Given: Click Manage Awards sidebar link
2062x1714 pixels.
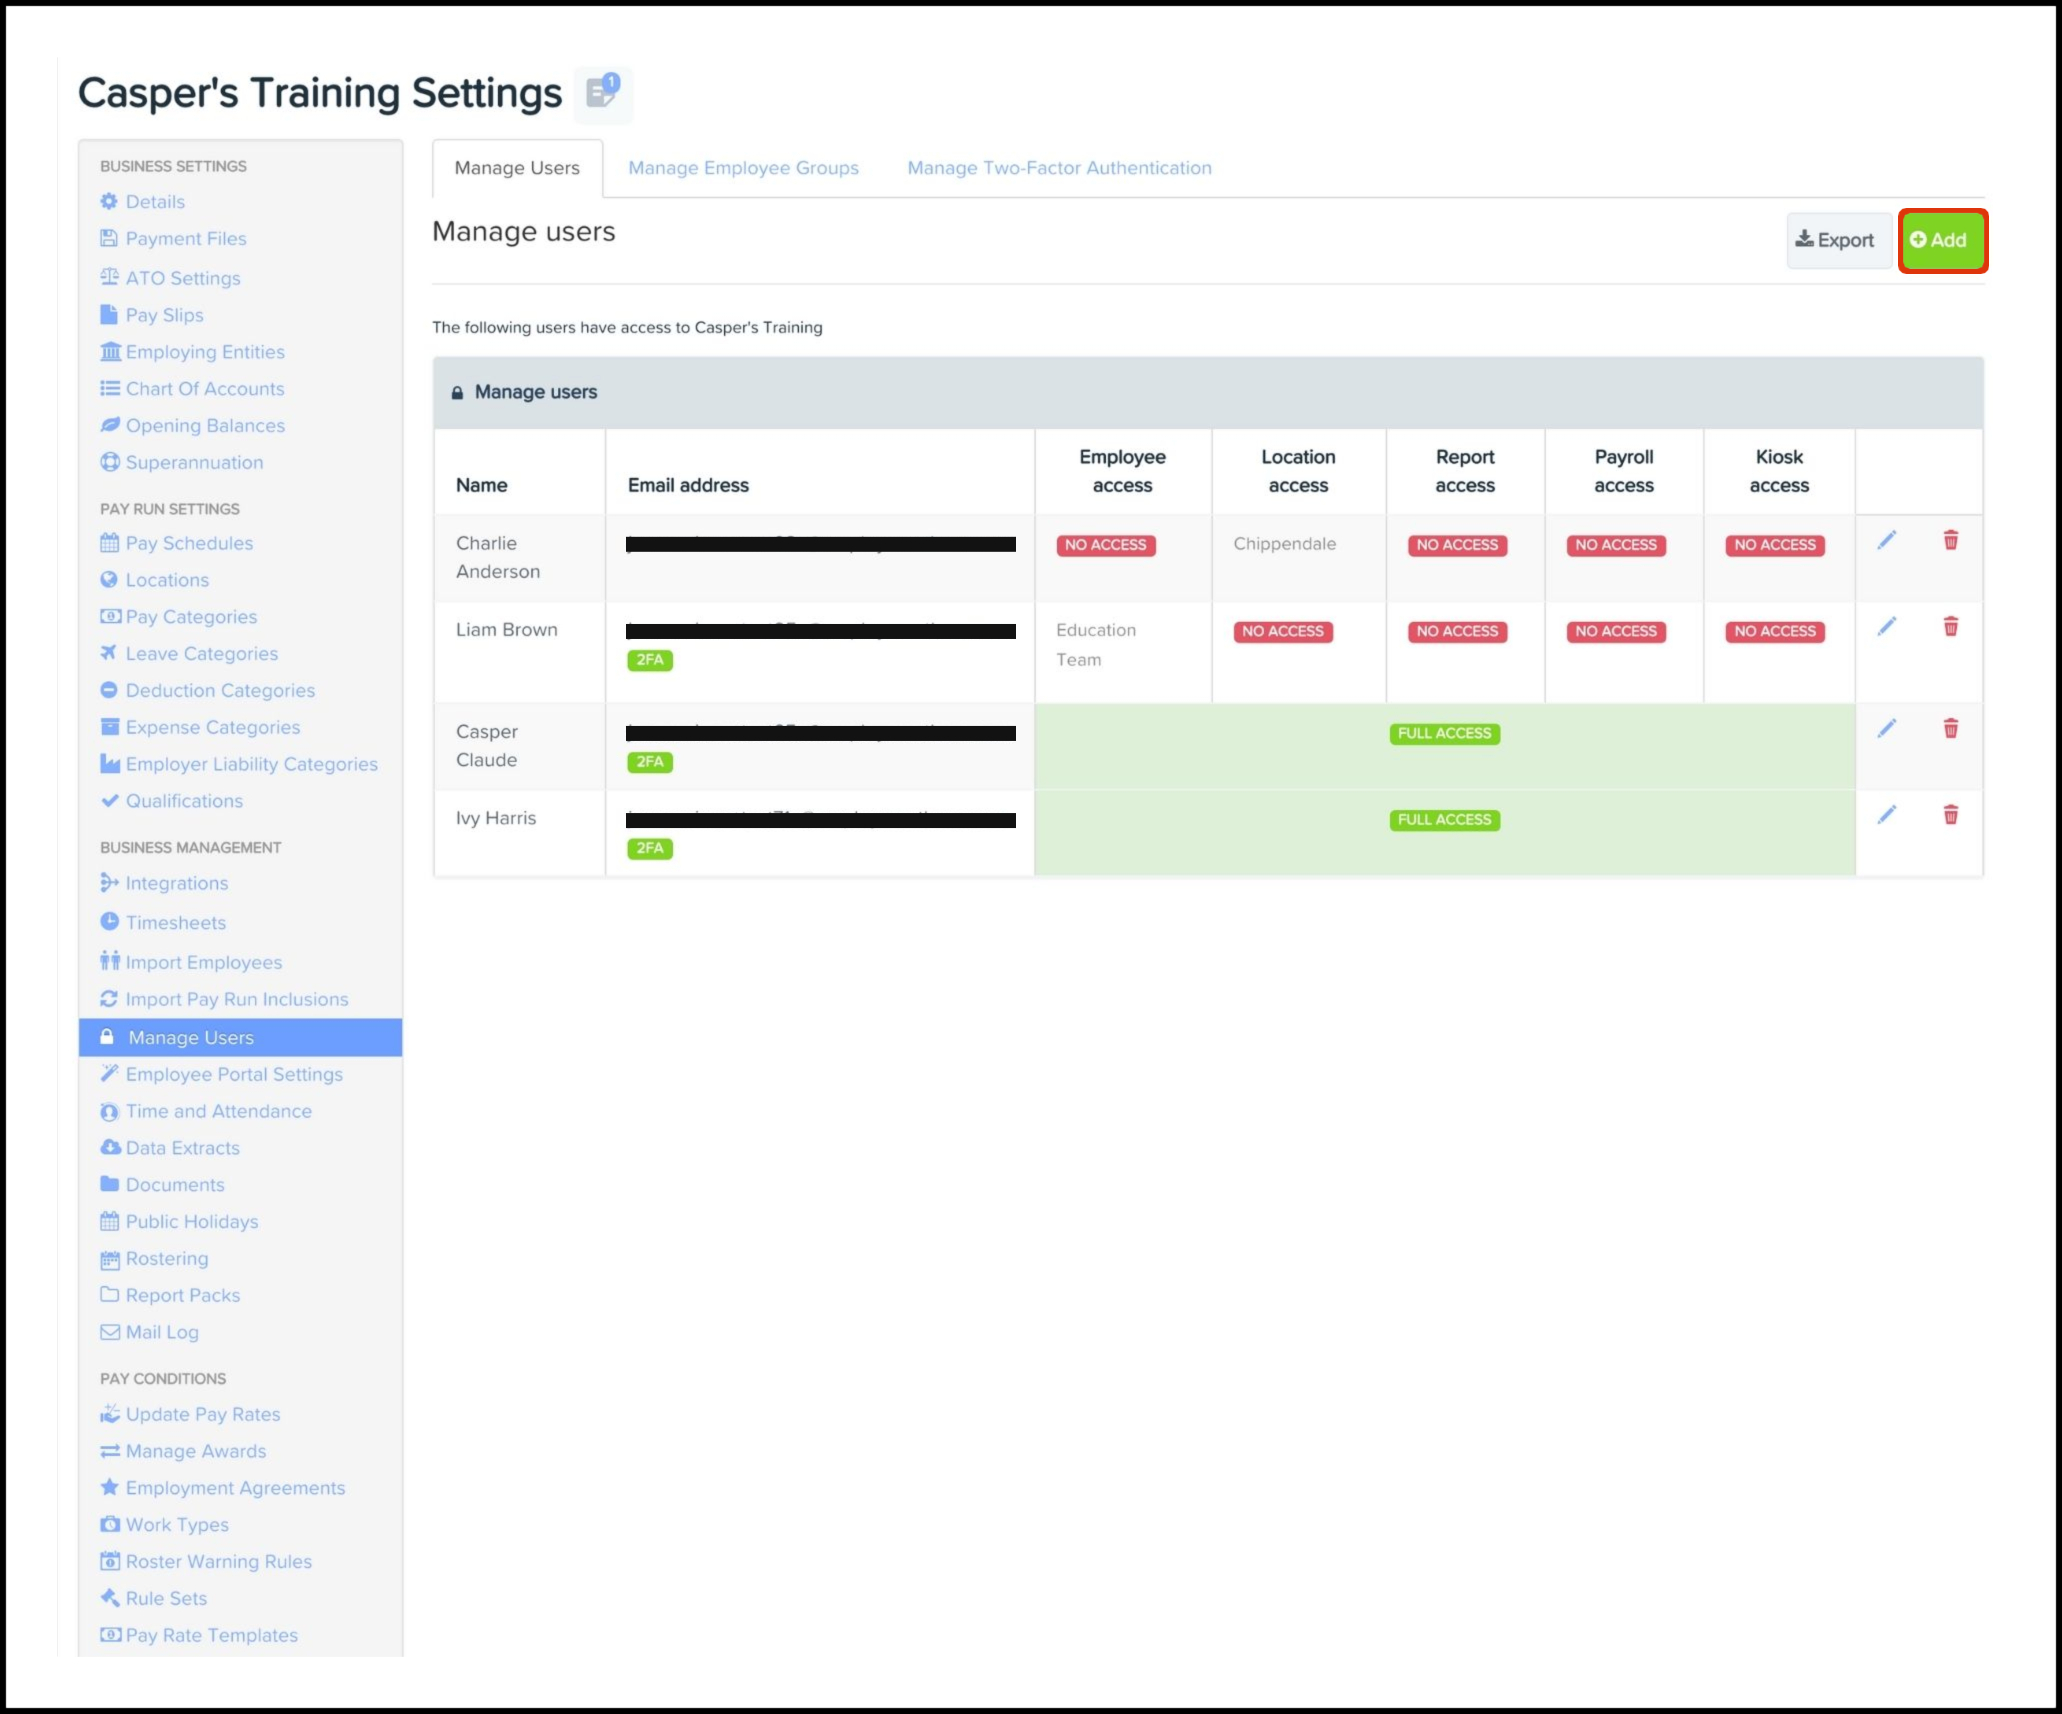Looking at the screenshot, I should pos(196,1451).
